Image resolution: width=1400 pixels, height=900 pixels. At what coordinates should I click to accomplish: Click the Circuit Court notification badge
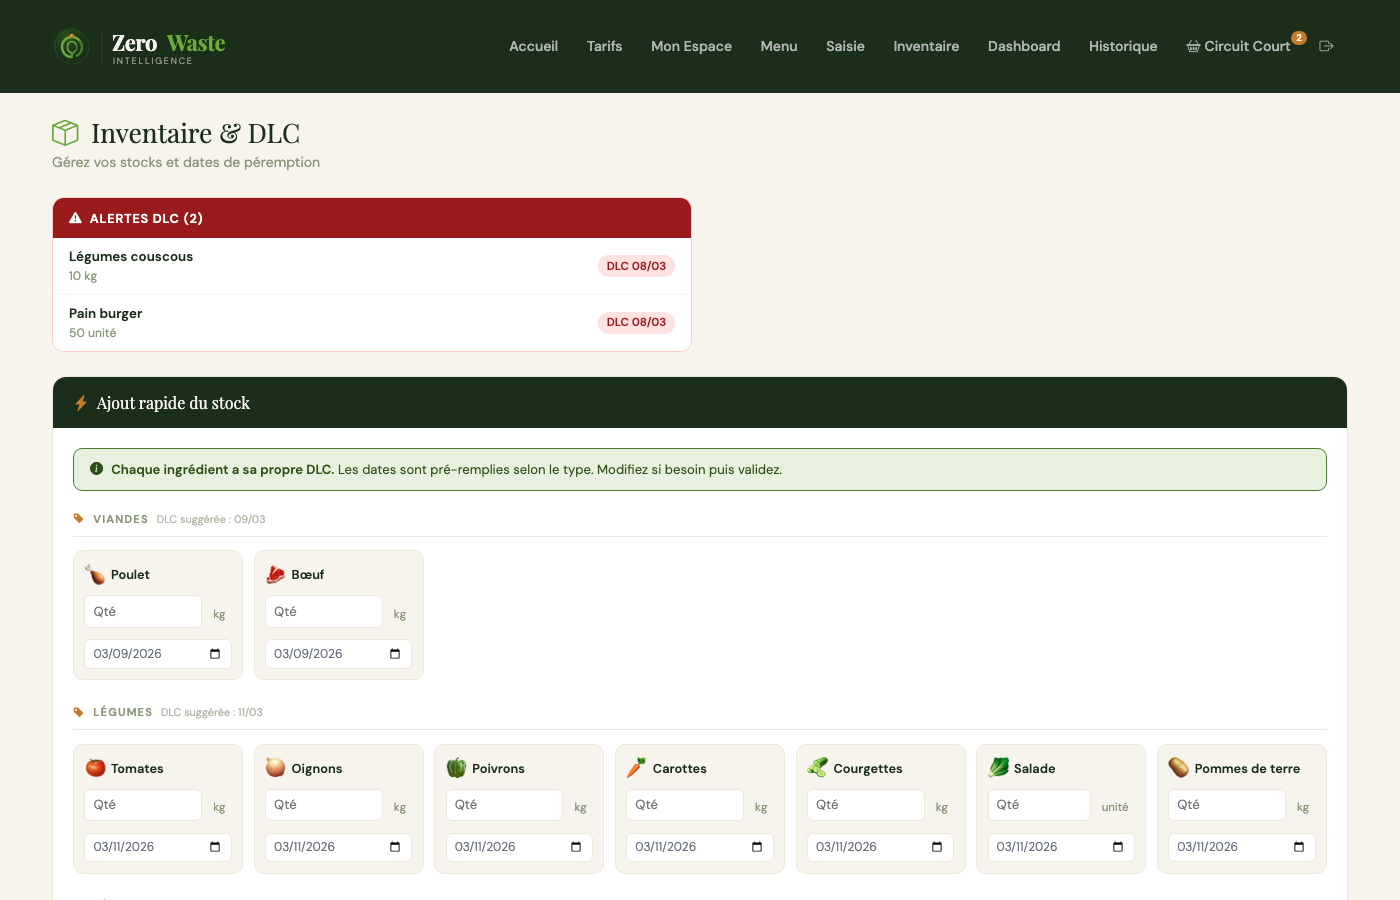[1298, 38]
